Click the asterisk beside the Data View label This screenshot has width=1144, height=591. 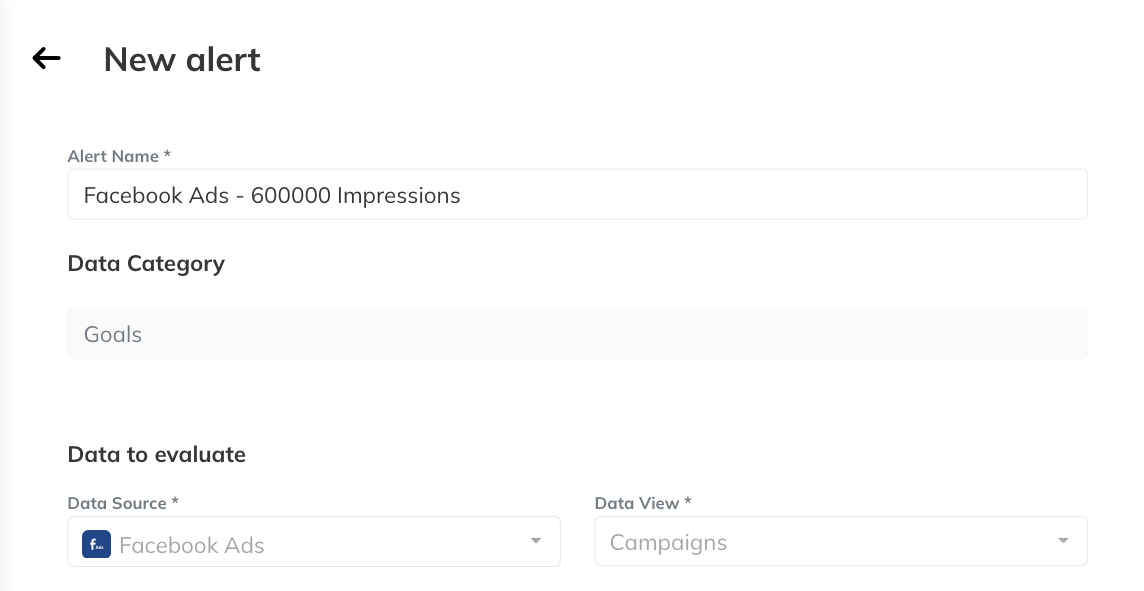(x=688, y=501)
